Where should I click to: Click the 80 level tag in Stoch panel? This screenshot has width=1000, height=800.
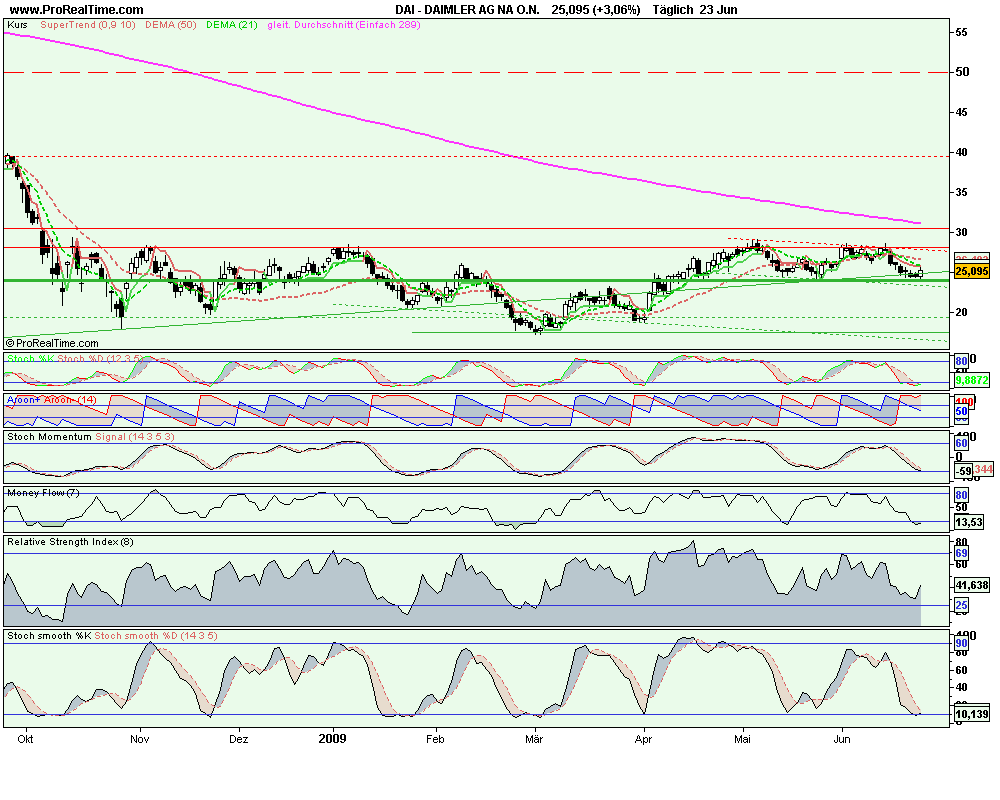961,361
